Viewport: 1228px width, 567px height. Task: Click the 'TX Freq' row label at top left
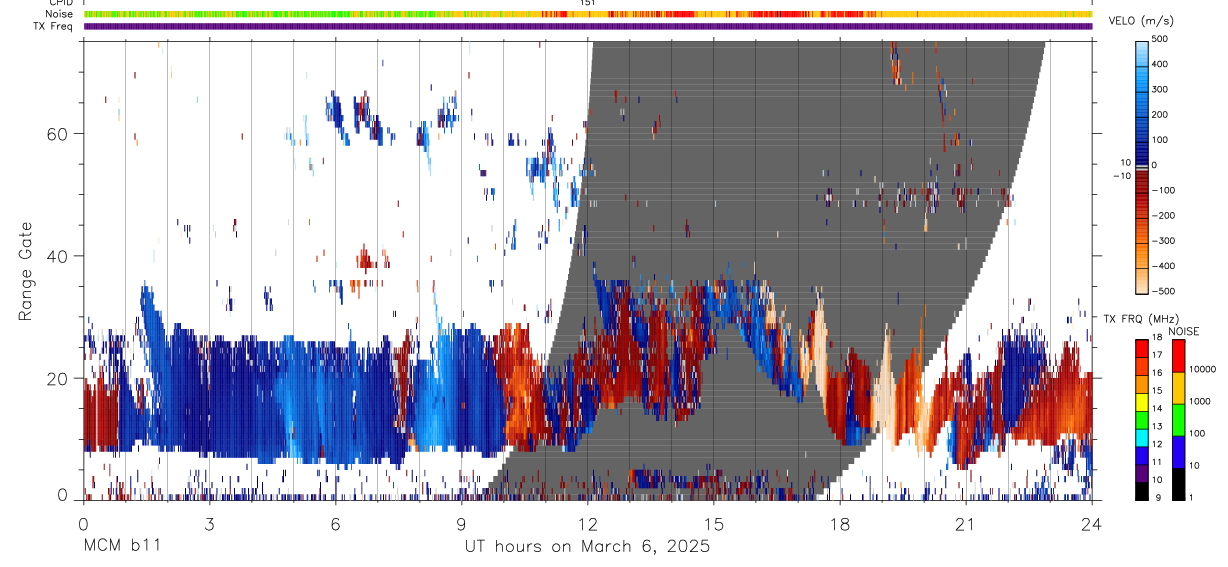tap(52, 26)
